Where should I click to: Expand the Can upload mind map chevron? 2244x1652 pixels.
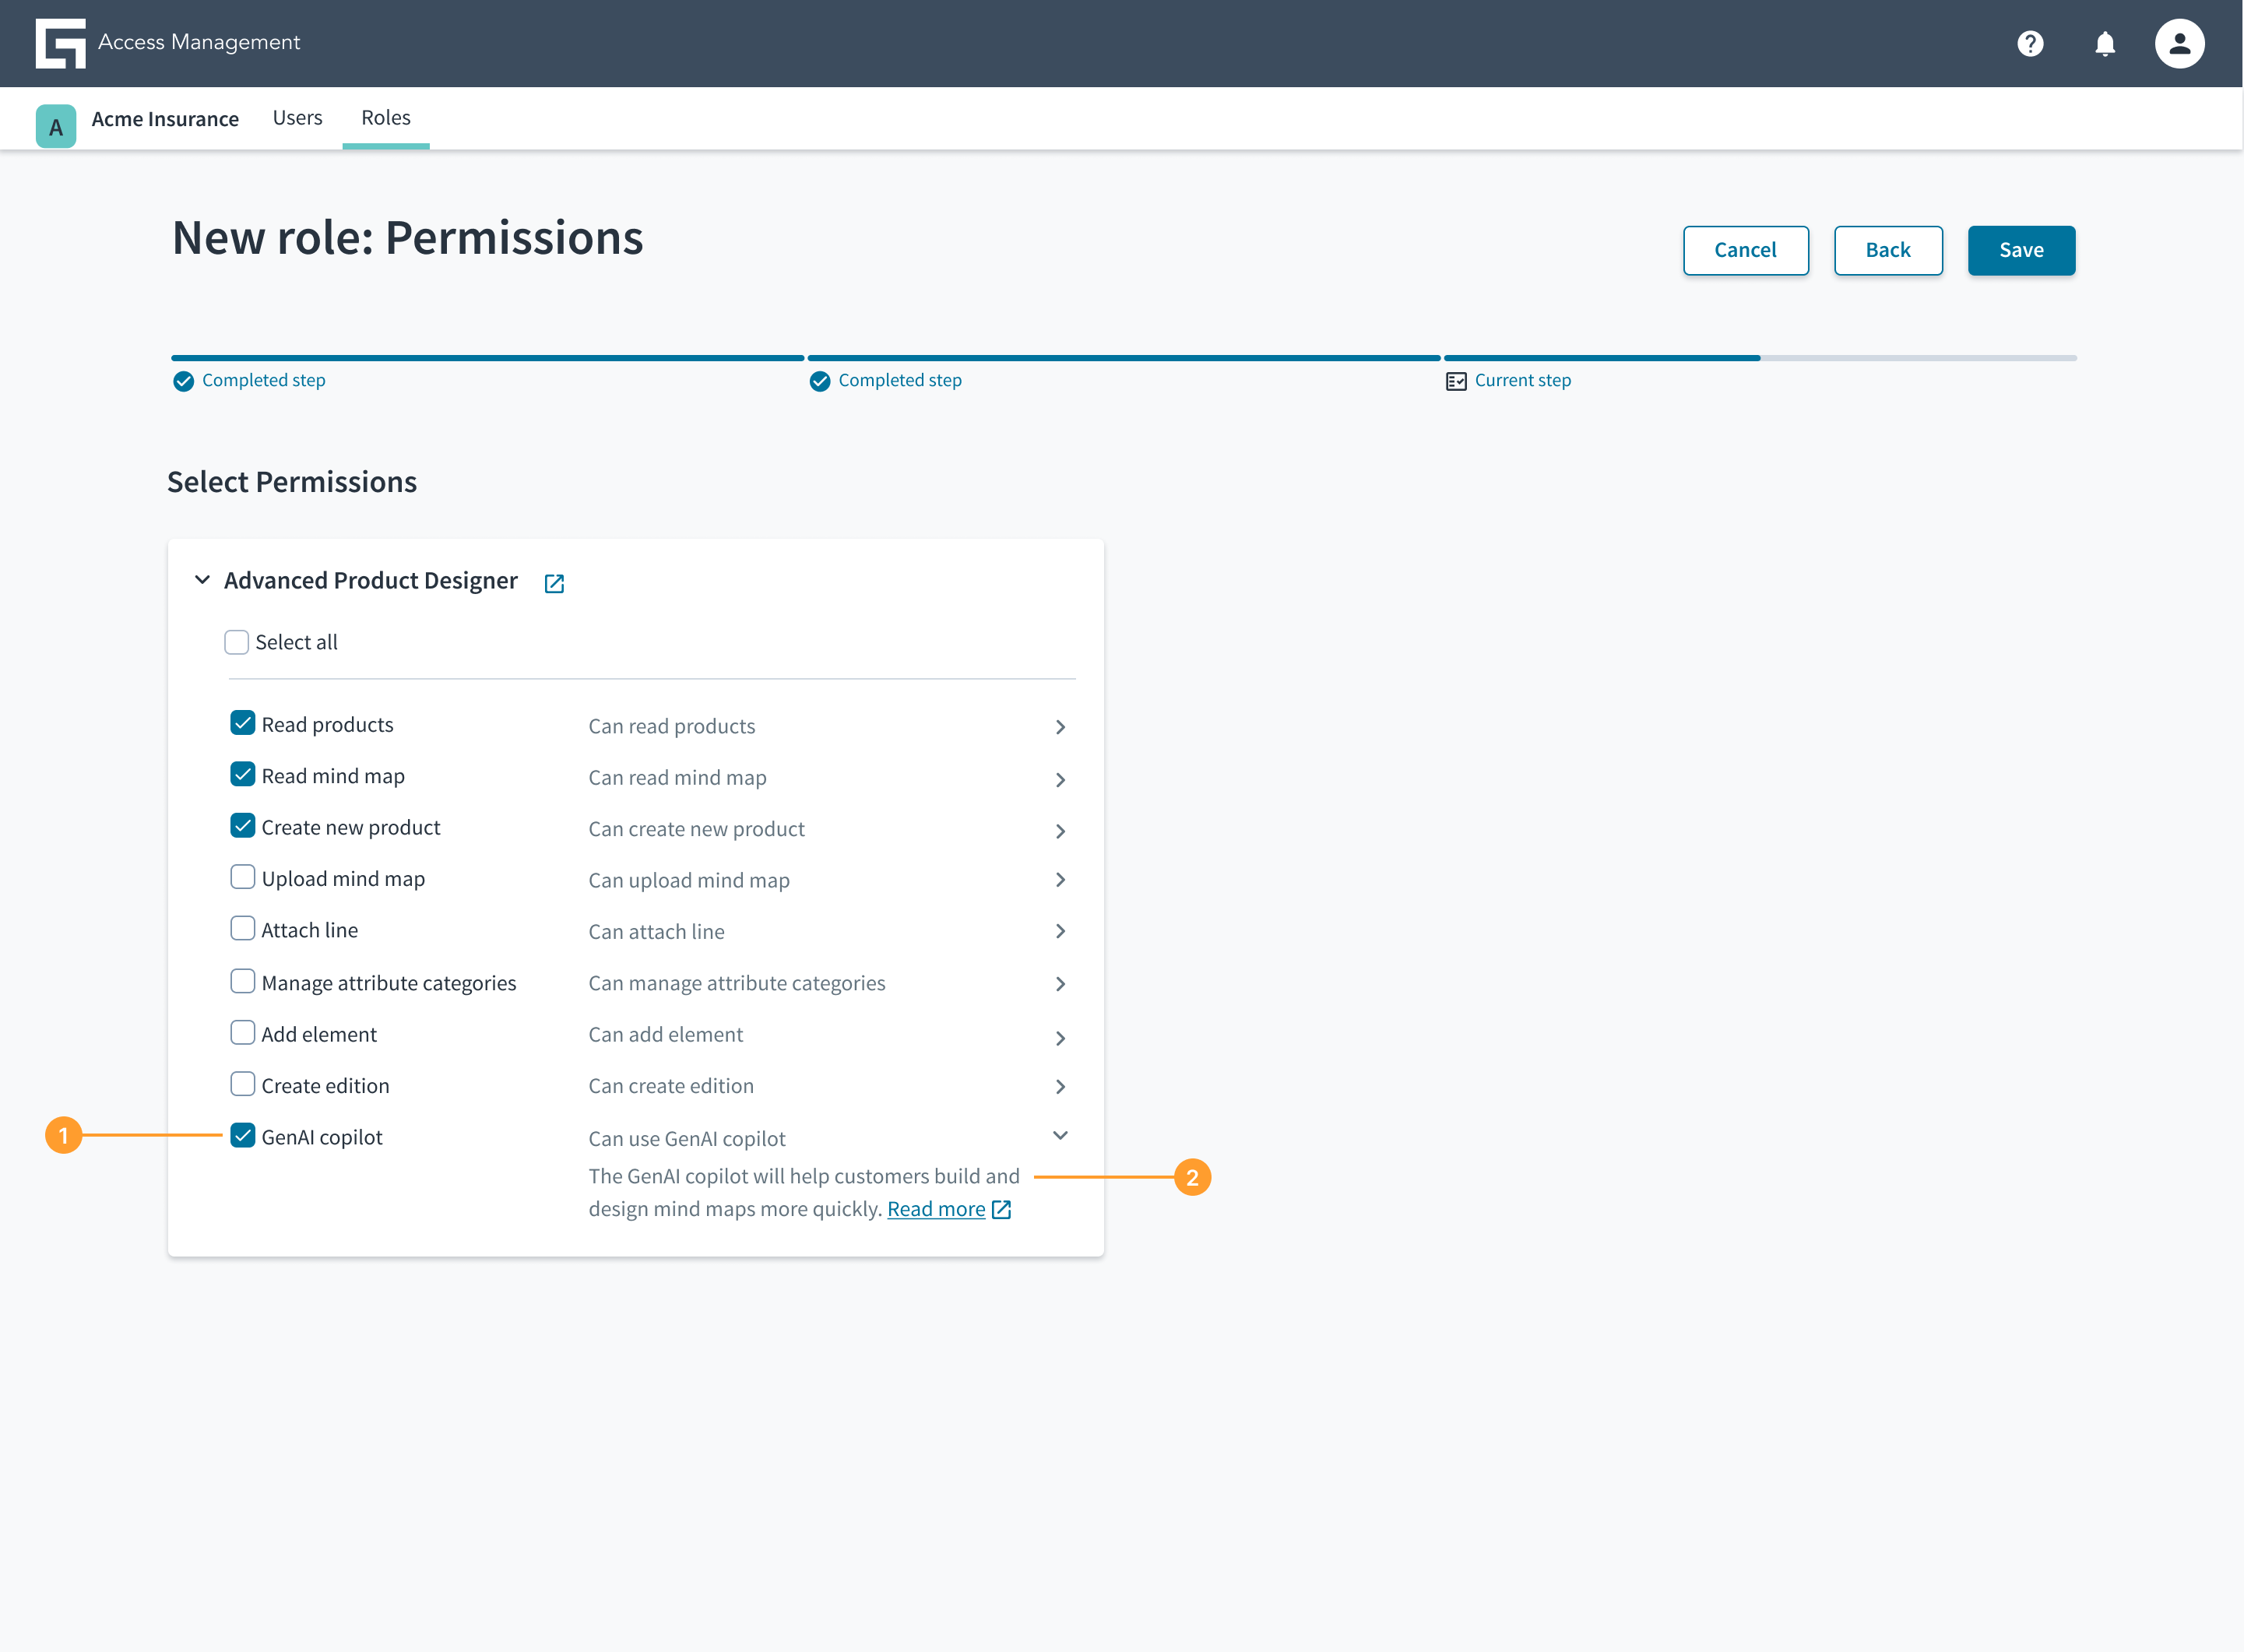pos(1060,880)
